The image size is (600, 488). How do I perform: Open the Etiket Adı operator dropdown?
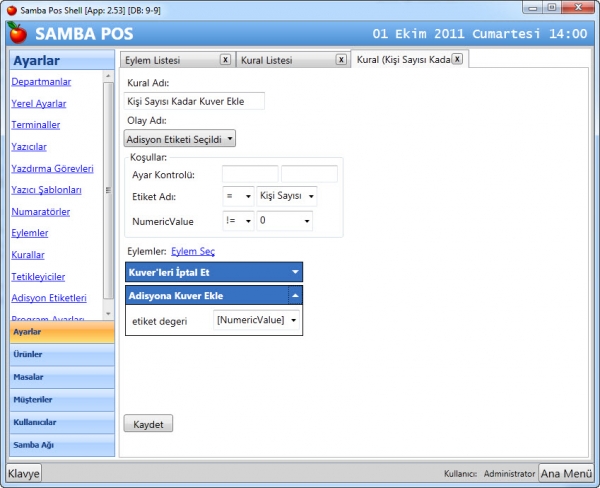[x=238, y=196]
